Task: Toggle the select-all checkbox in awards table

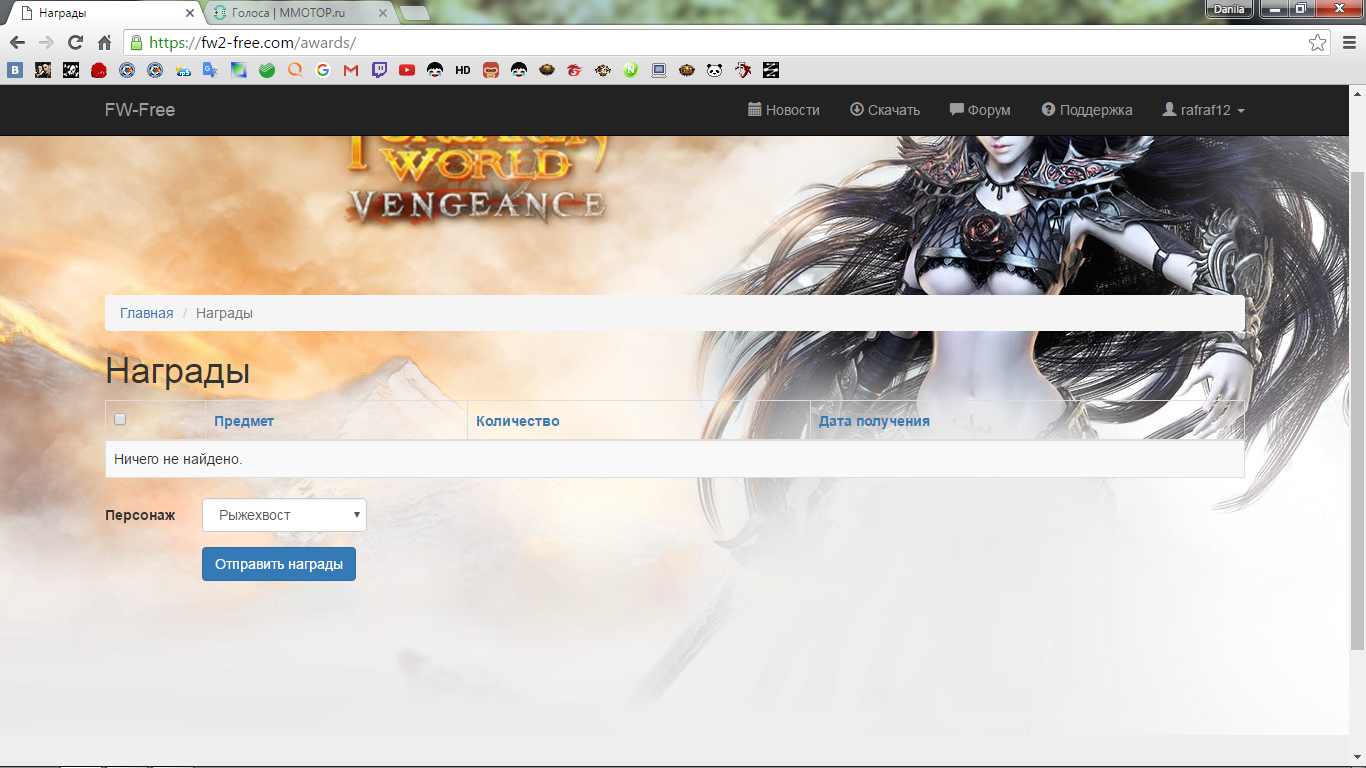Action: coord(120,420)
